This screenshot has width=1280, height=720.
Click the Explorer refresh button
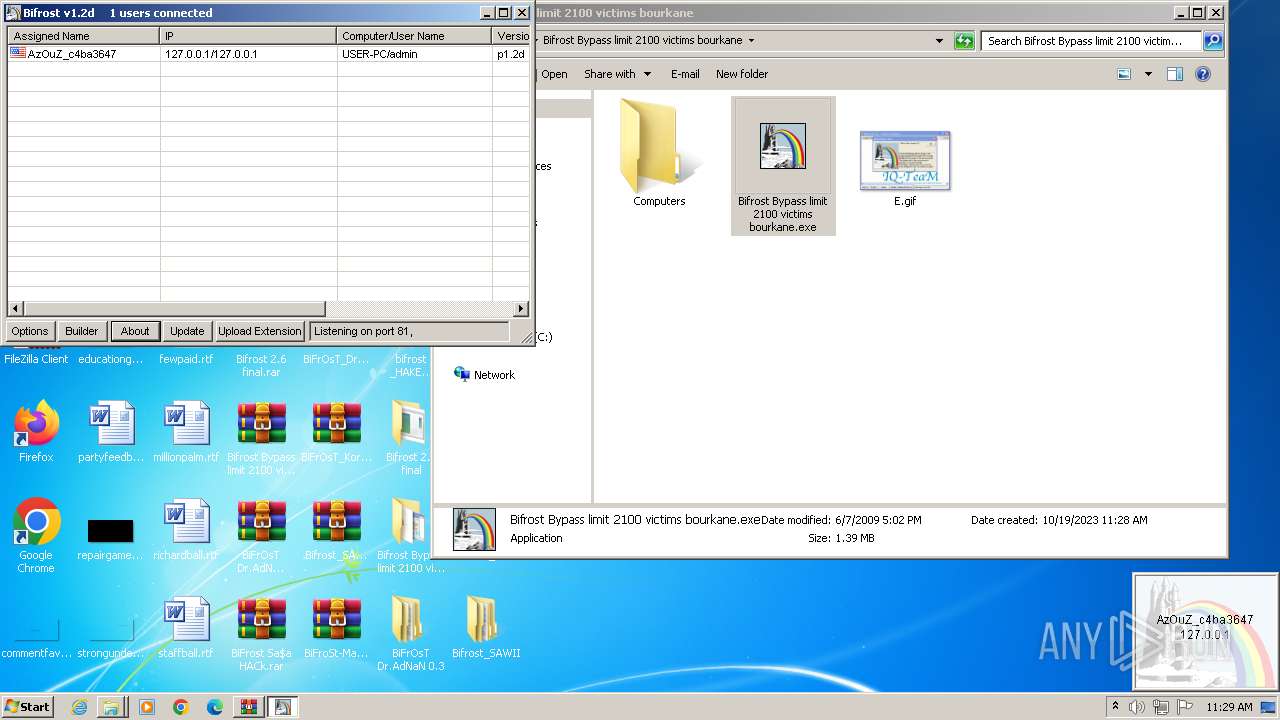964,41
